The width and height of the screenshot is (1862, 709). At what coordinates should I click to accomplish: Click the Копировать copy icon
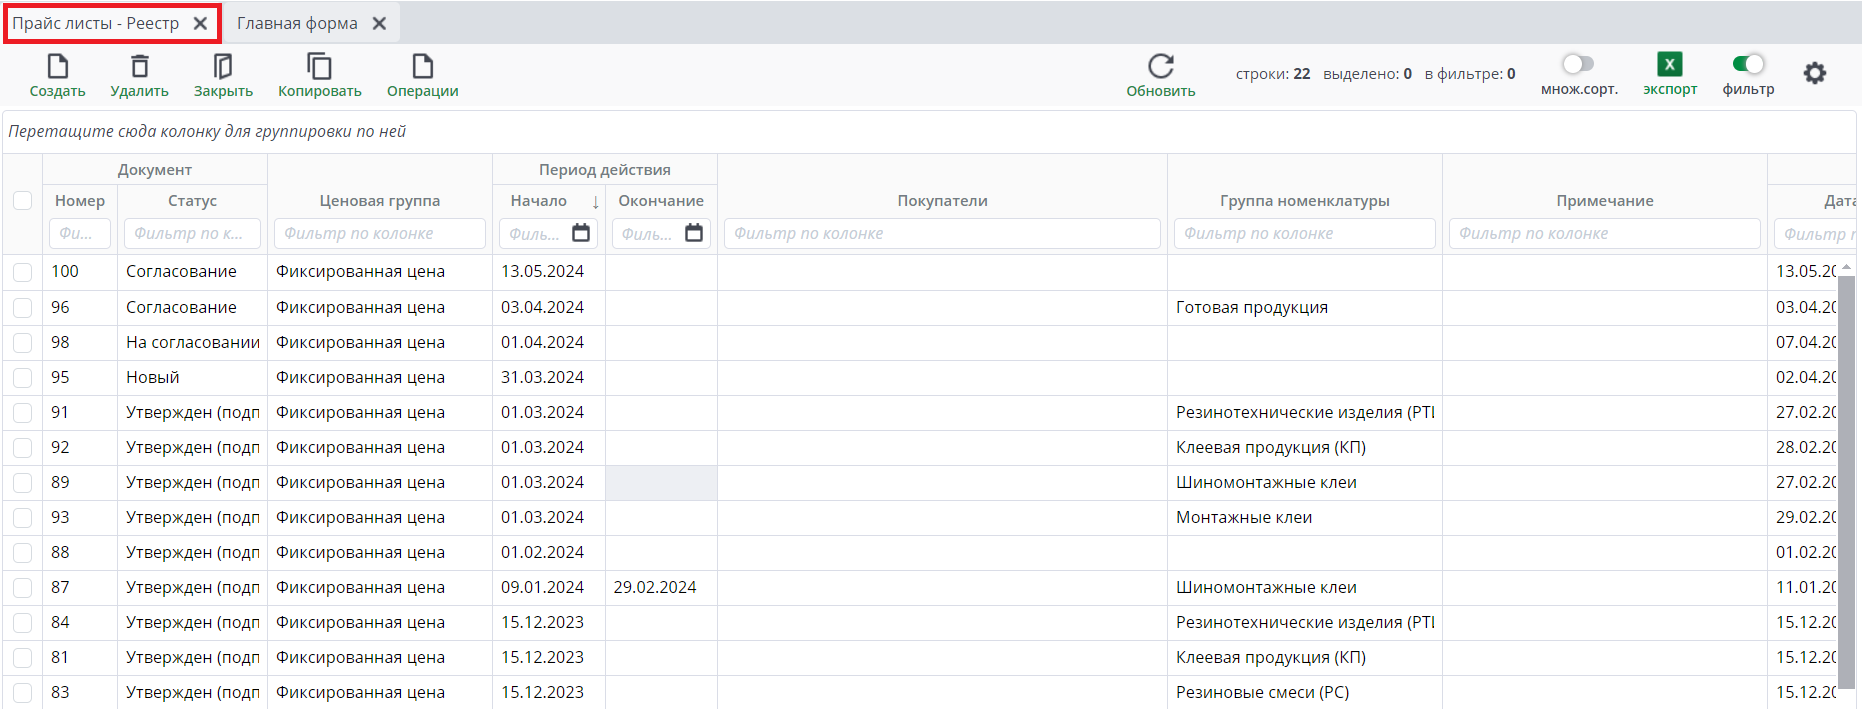coord(319,67)
